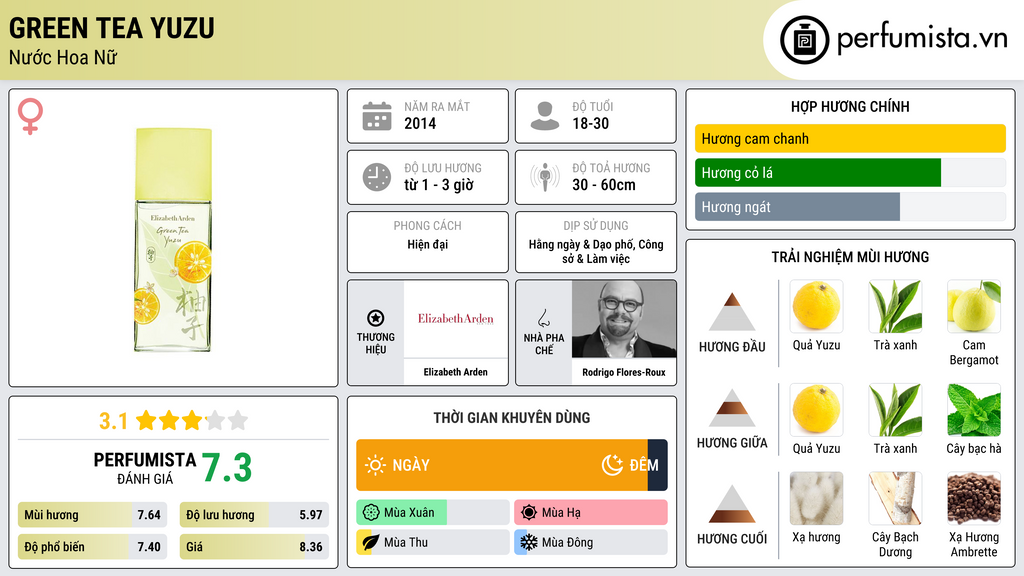The image size is (1024, 576).
Task: Click the GREEN TEA YUZU title
Action: tap(112, 28)
